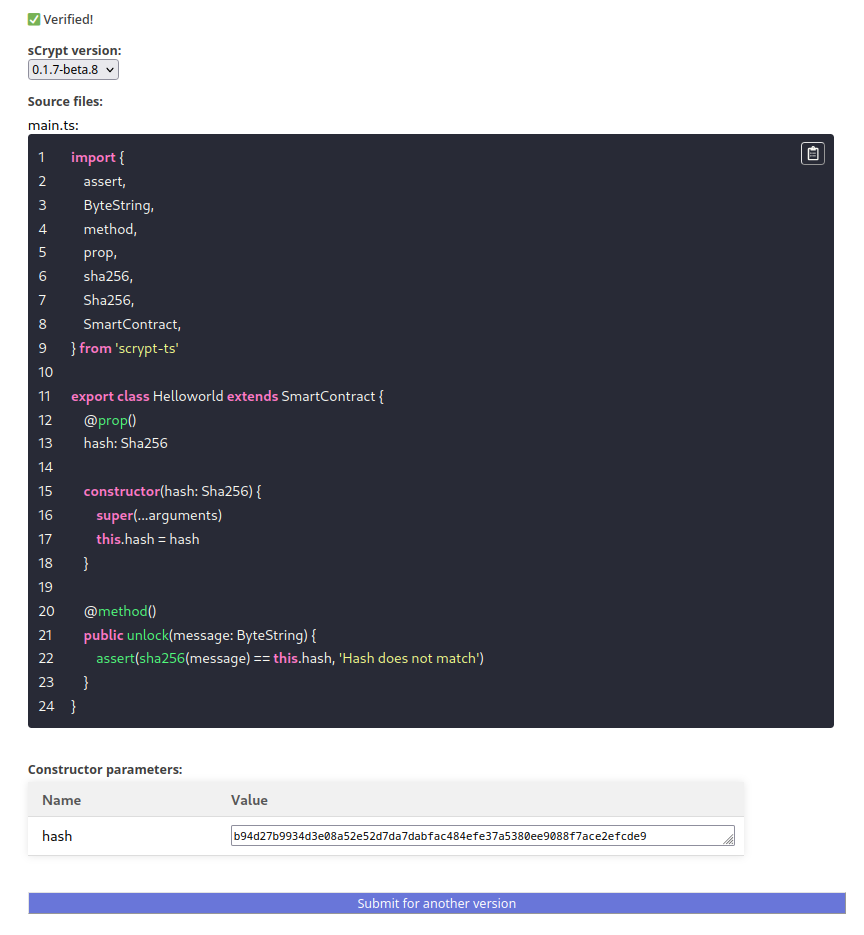The height and width of the screenshot is (935, 864).
Task: Click the Constructor parameters heading
Action: [105, 769]
